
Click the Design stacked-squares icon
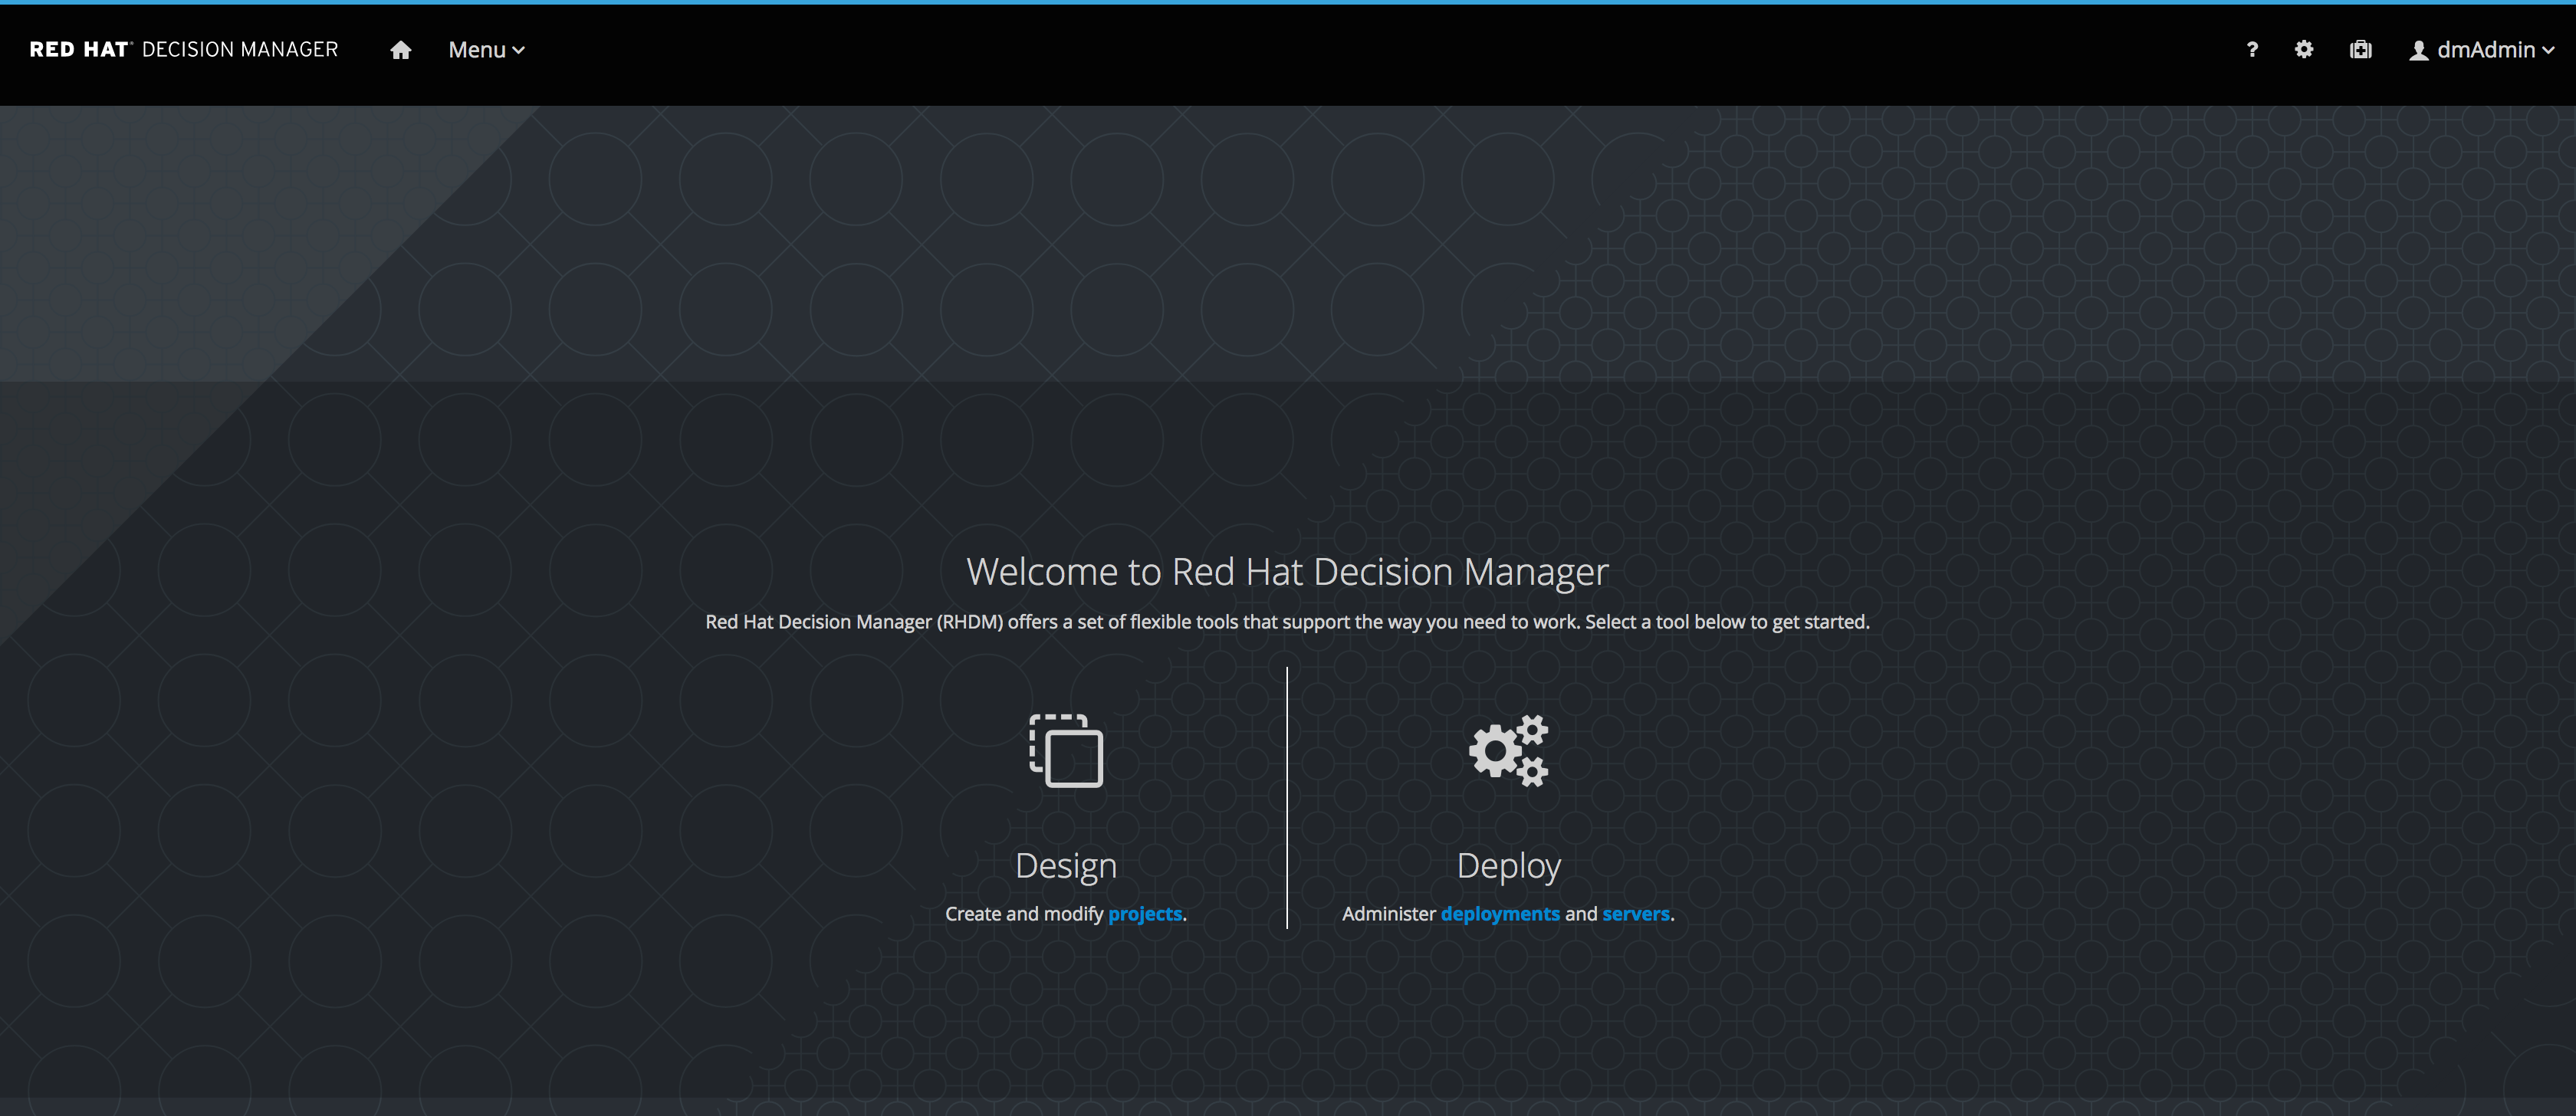tap(1066, 750)
